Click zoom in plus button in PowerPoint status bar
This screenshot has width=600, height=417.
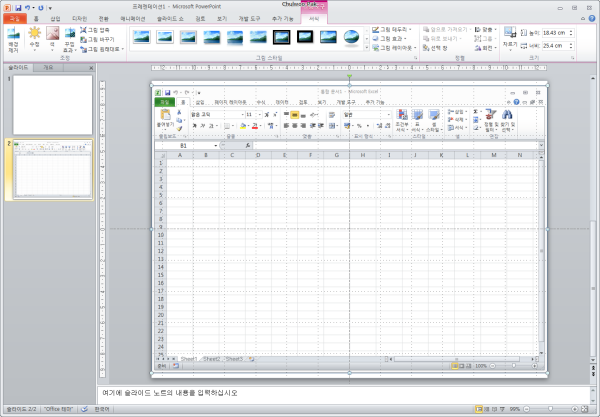pyautogui.click(x=574, y=409)
